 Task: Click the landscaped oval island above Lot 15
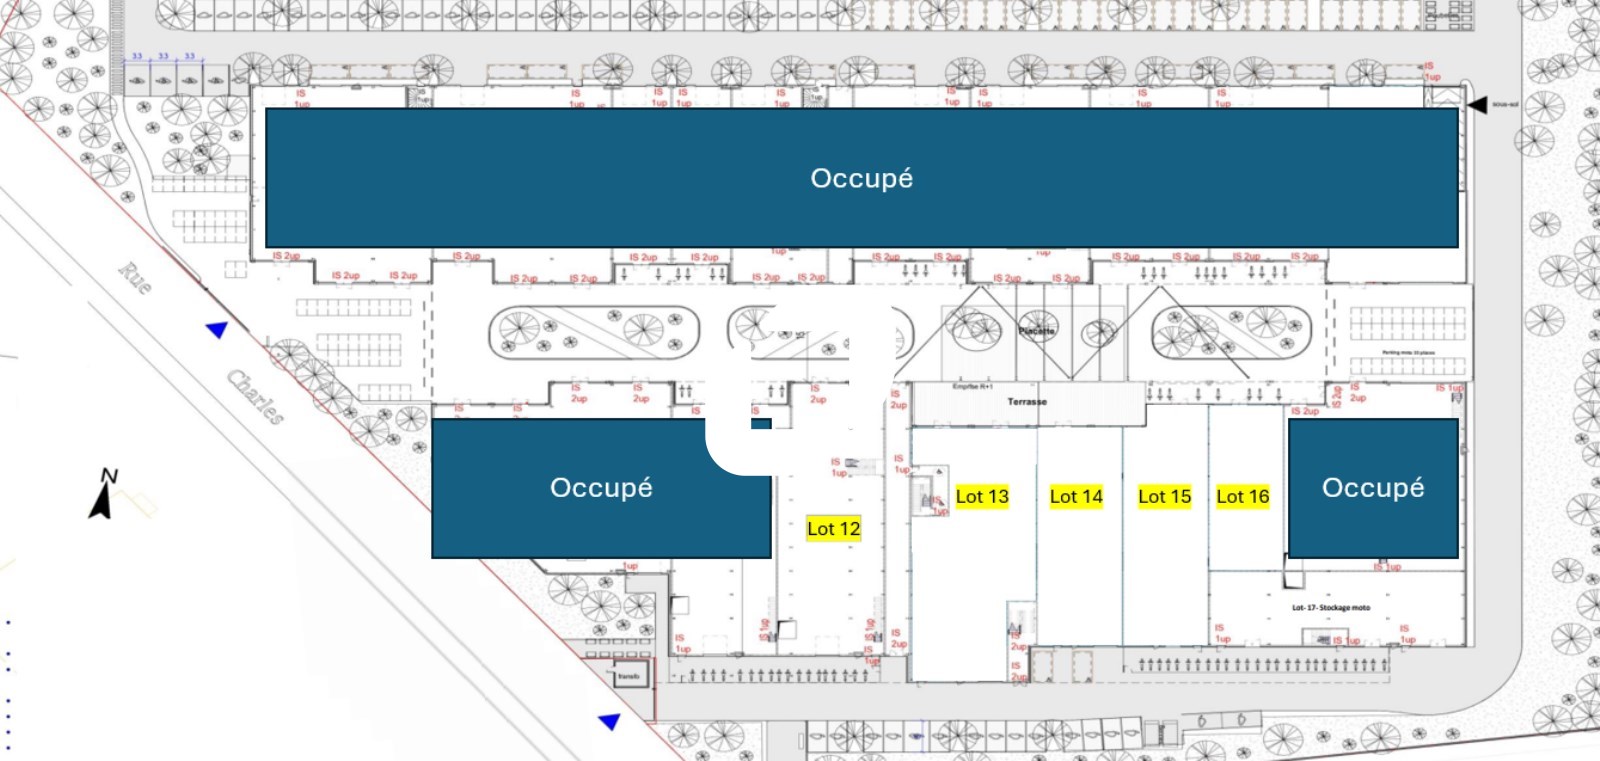click(x=1231, y=331)
